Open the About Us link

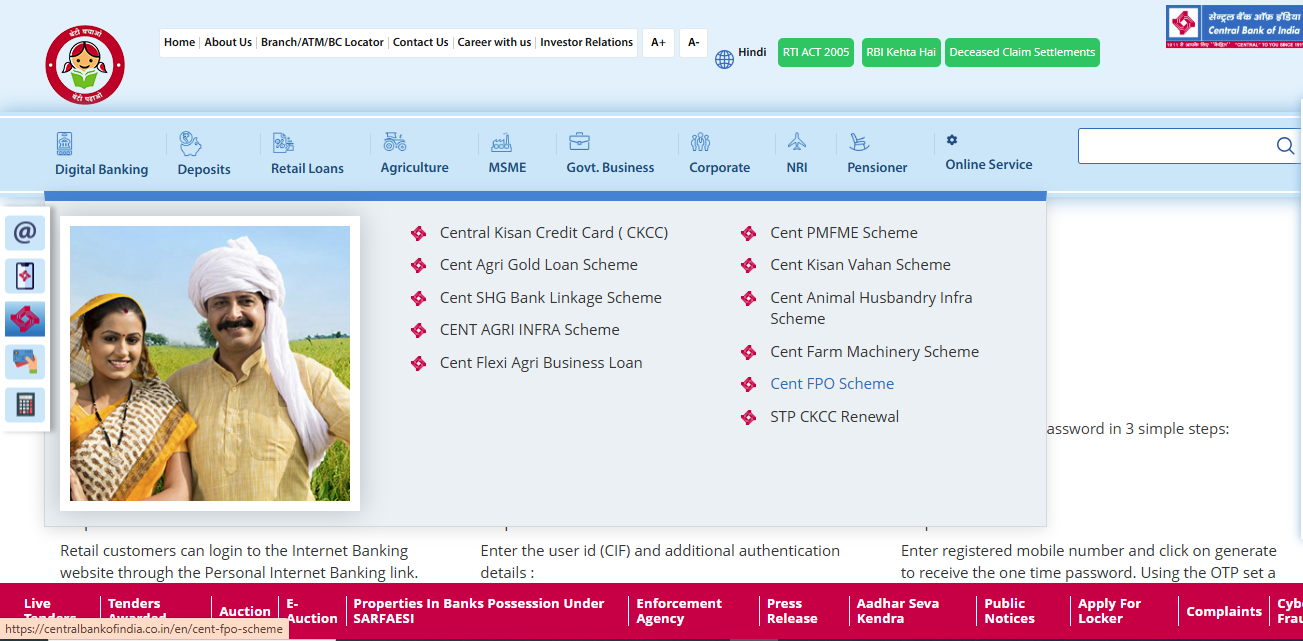pyautogui.click(x=228, y=42)
